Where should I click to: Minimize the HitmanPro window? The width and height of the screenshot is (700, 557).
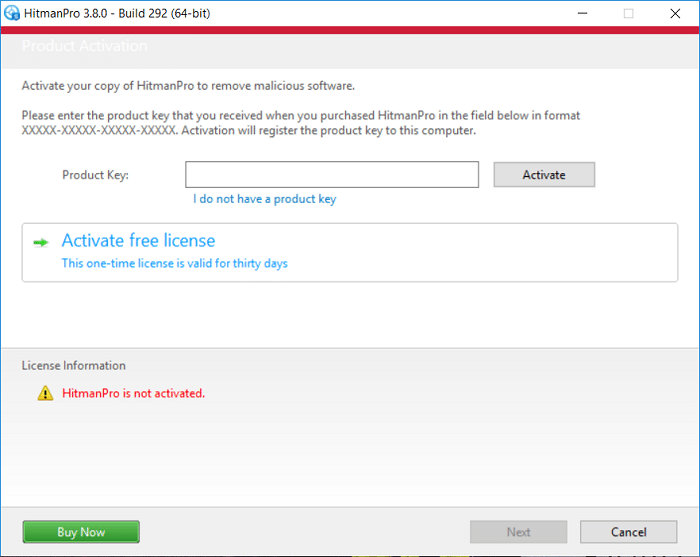583,13
